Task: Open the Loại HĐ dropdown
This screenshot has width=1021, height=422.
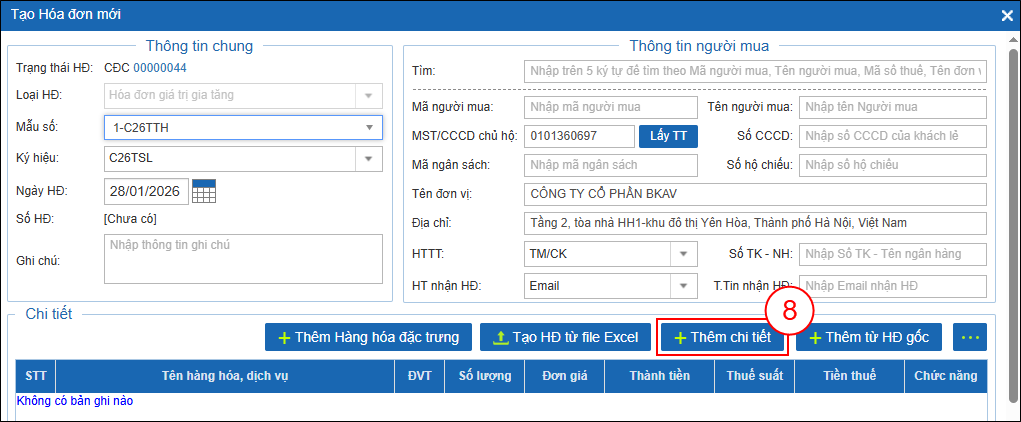Action: pos(369,96)
